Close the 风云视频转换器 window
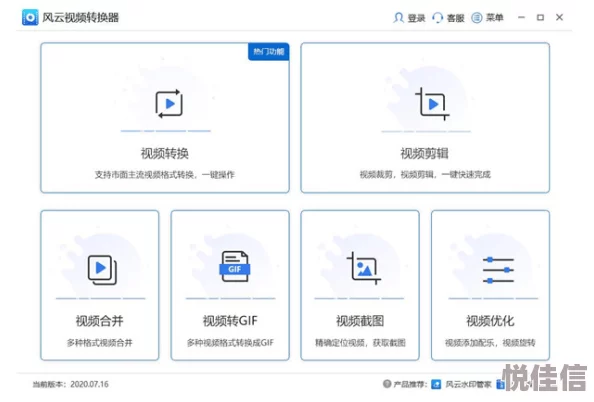This screenshot has height=402, width=594. click(559, 17)
